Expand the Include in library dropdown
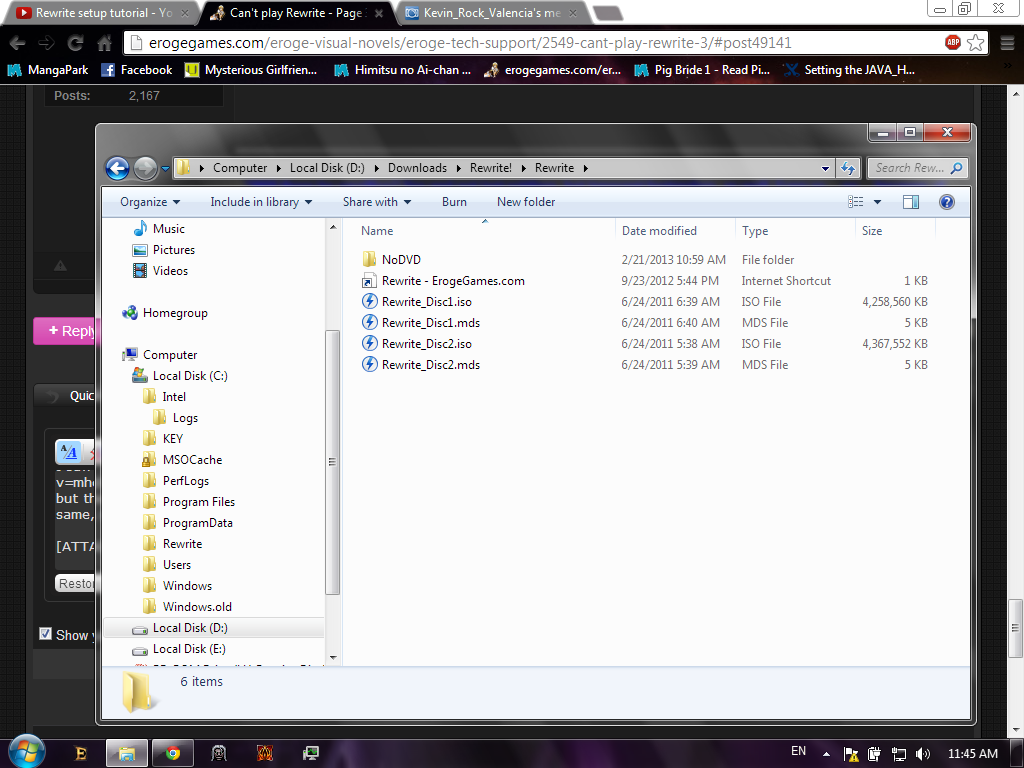The image size is (1024, 768). [261, 202]
